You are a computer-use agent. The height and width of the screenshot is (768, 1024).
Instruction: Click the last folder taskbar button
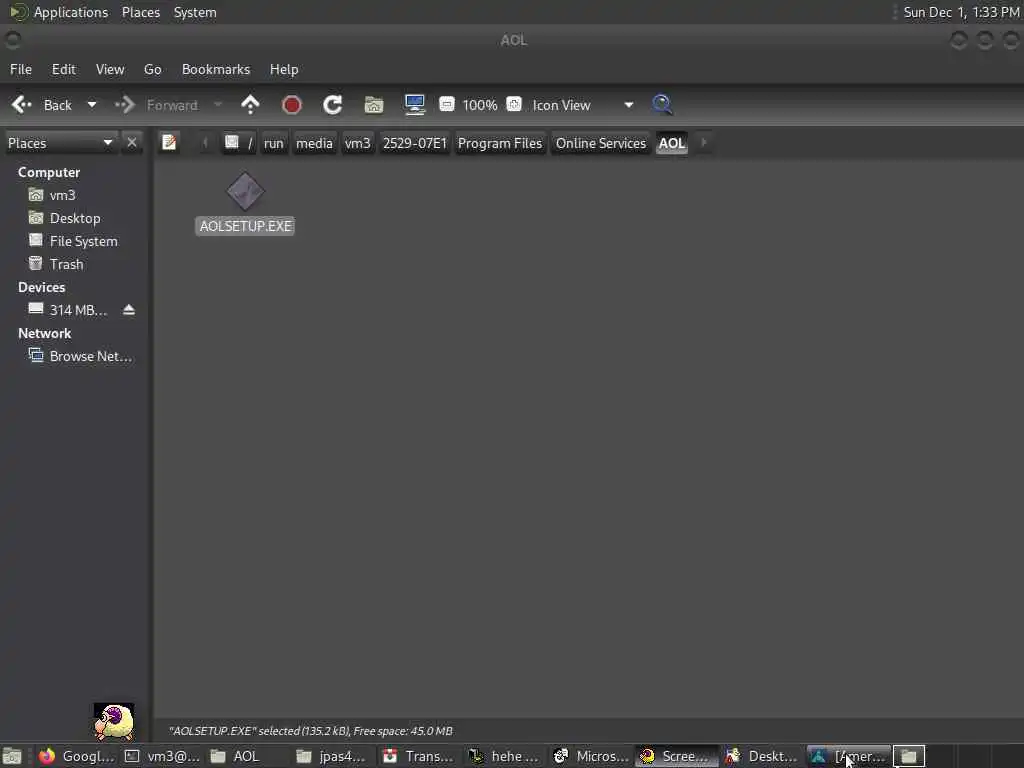[909, 756]
